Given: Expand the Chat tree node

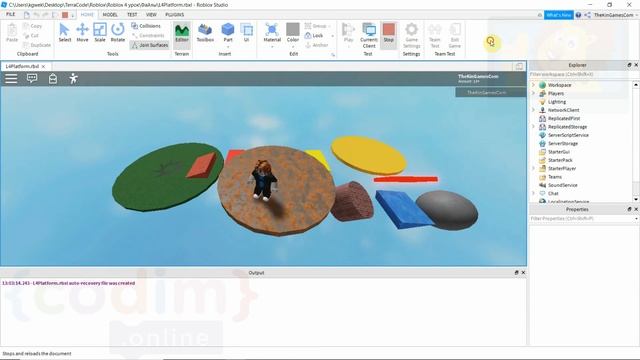Looking at the screenshot, I should coord(533,193).
